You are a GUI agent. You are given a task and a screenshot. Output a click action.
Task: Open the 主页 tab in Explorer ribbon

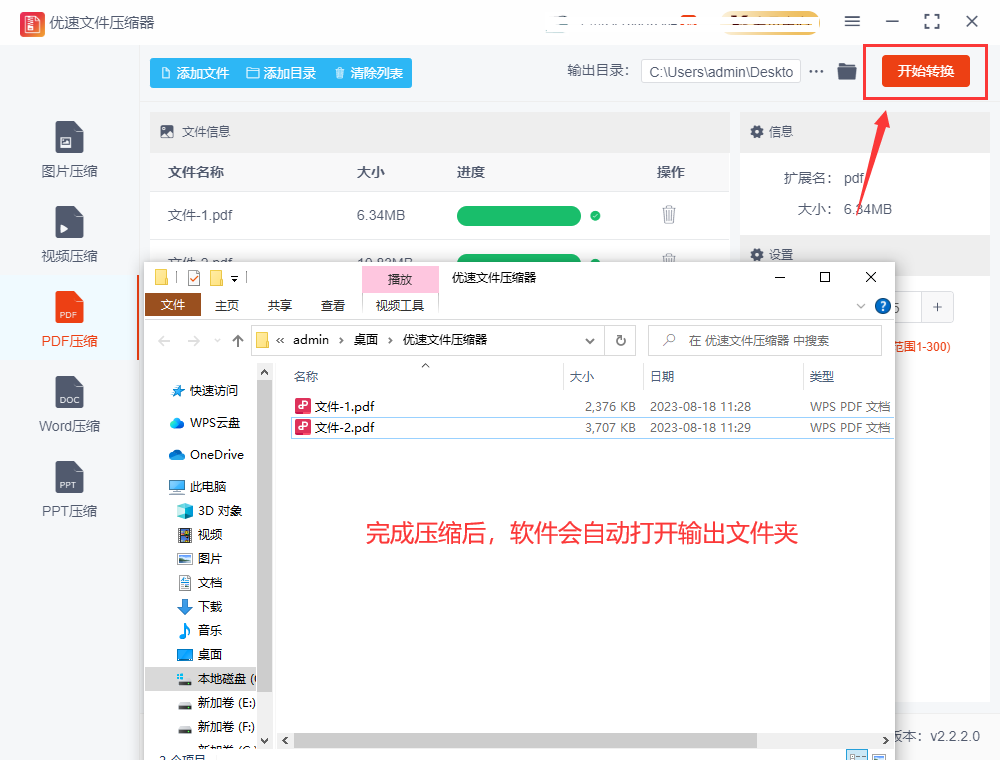point(226,305)
